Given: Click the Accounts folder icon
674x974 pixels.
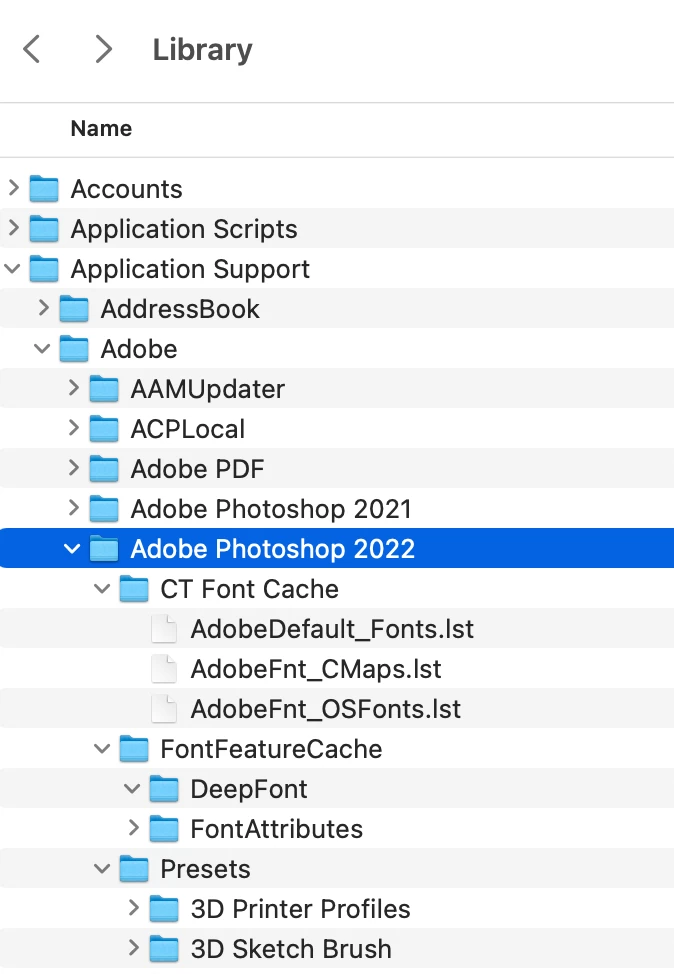Looking at the screenshot, I should 44,189.
